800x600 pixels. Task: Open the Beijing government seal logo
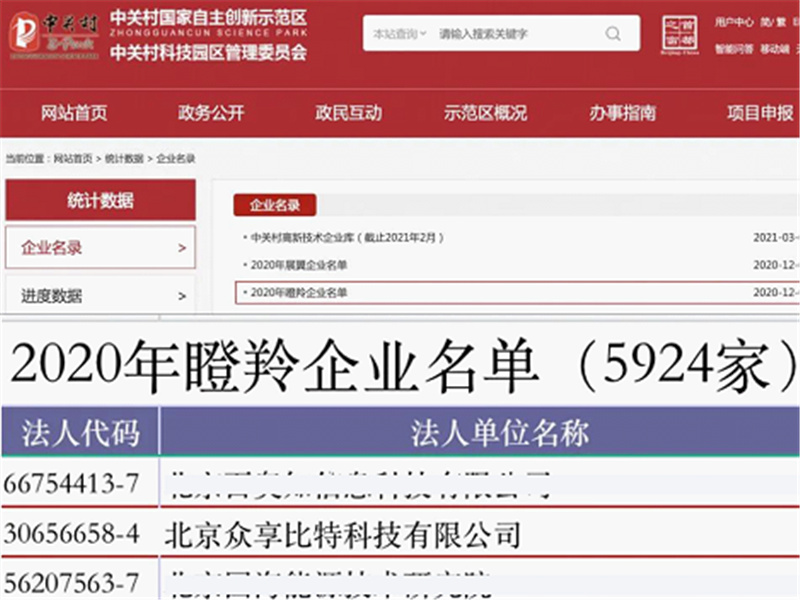680,35
